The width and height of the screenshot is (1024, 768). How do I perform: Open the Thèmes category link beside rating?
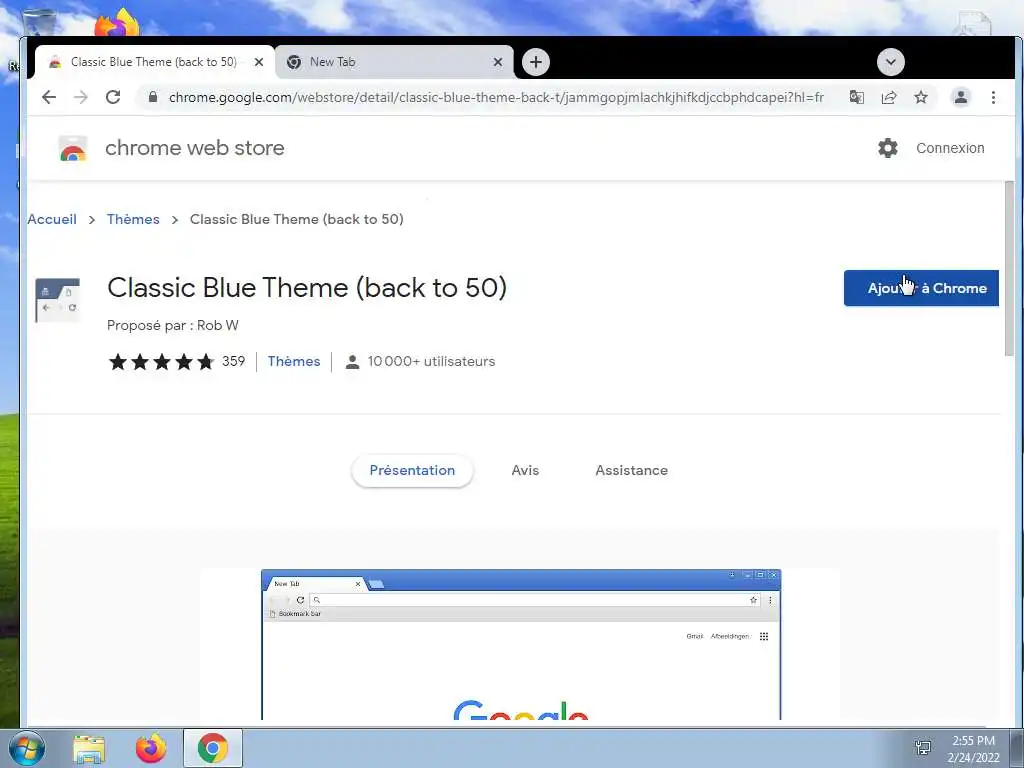click(x=294, y=362)
